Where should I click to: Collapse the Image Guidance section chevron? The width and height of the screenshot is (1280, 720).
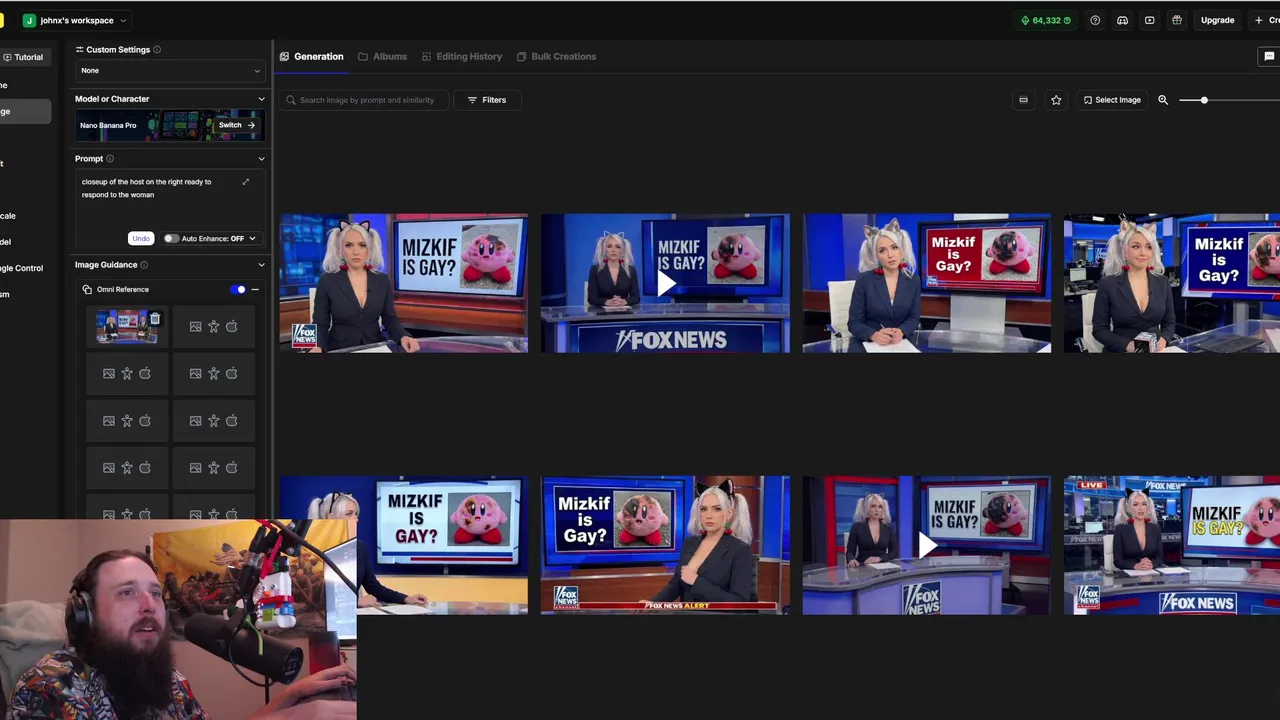pyautogui.click(x=261, y=265)
